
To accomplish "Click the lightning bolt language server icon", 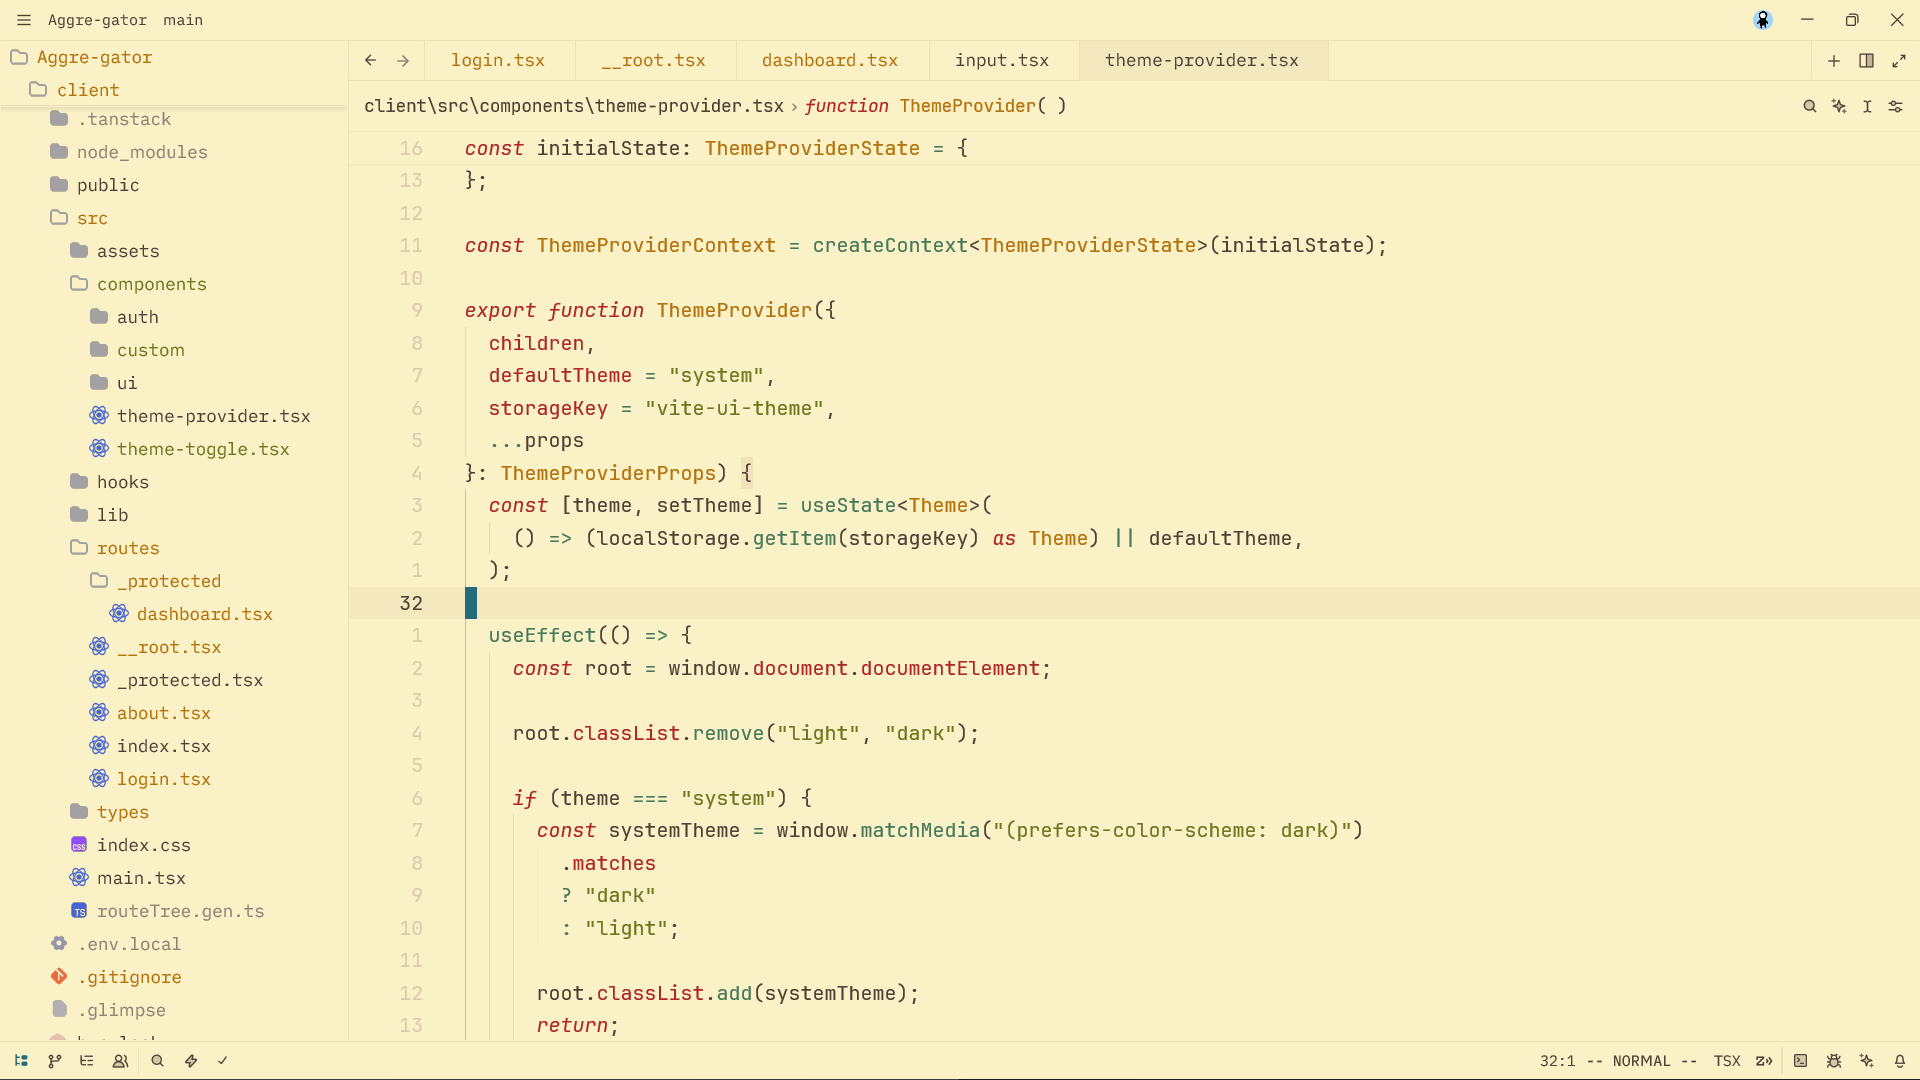I will (190, 1061).
